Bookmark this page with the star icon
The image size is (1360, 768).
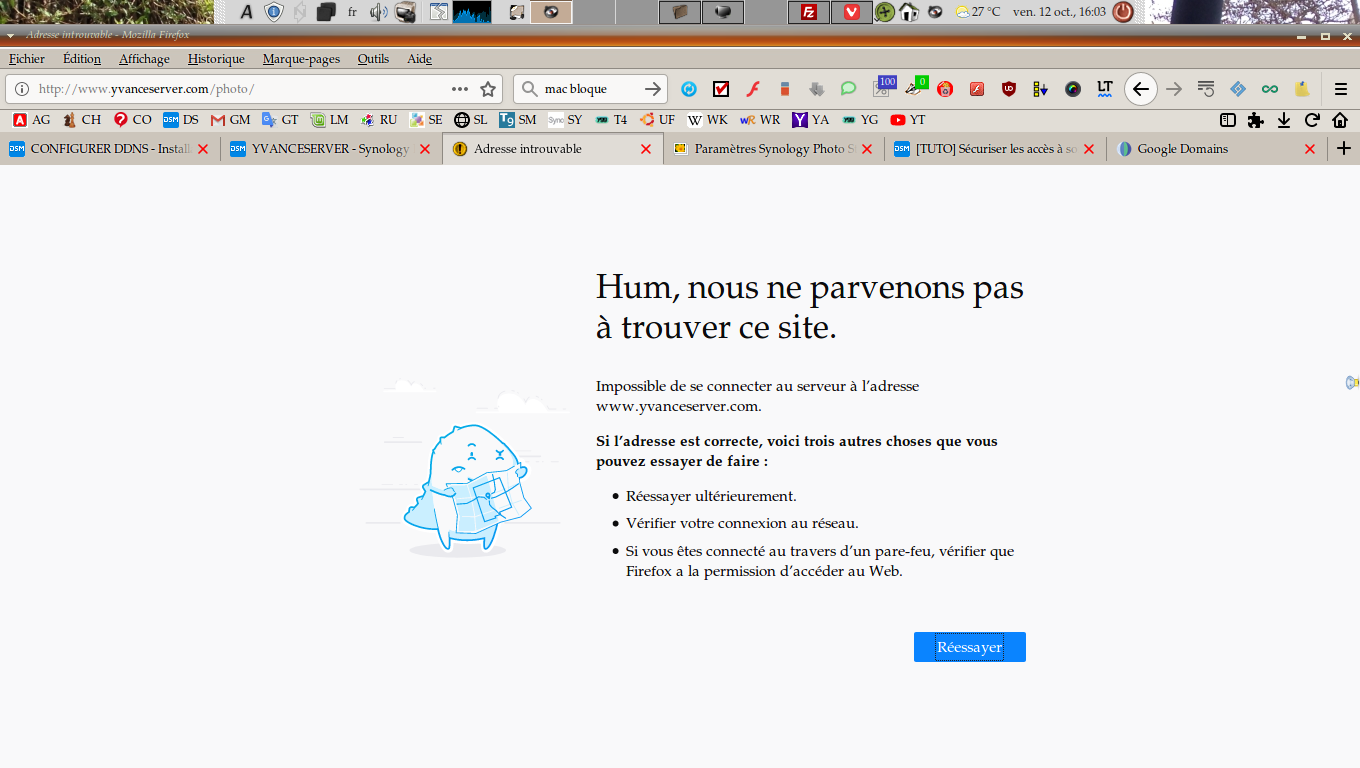(488, 89)
